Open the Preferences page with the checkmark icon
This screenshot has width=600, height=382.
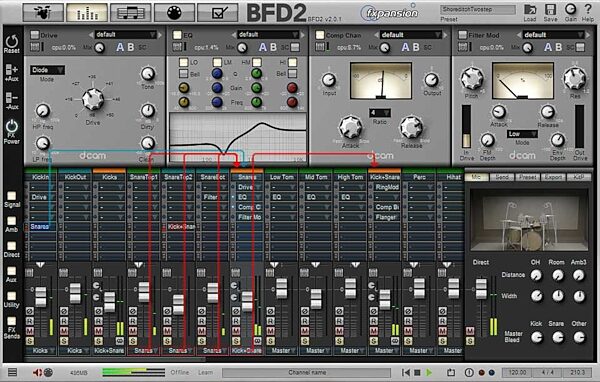click(218, 12)
